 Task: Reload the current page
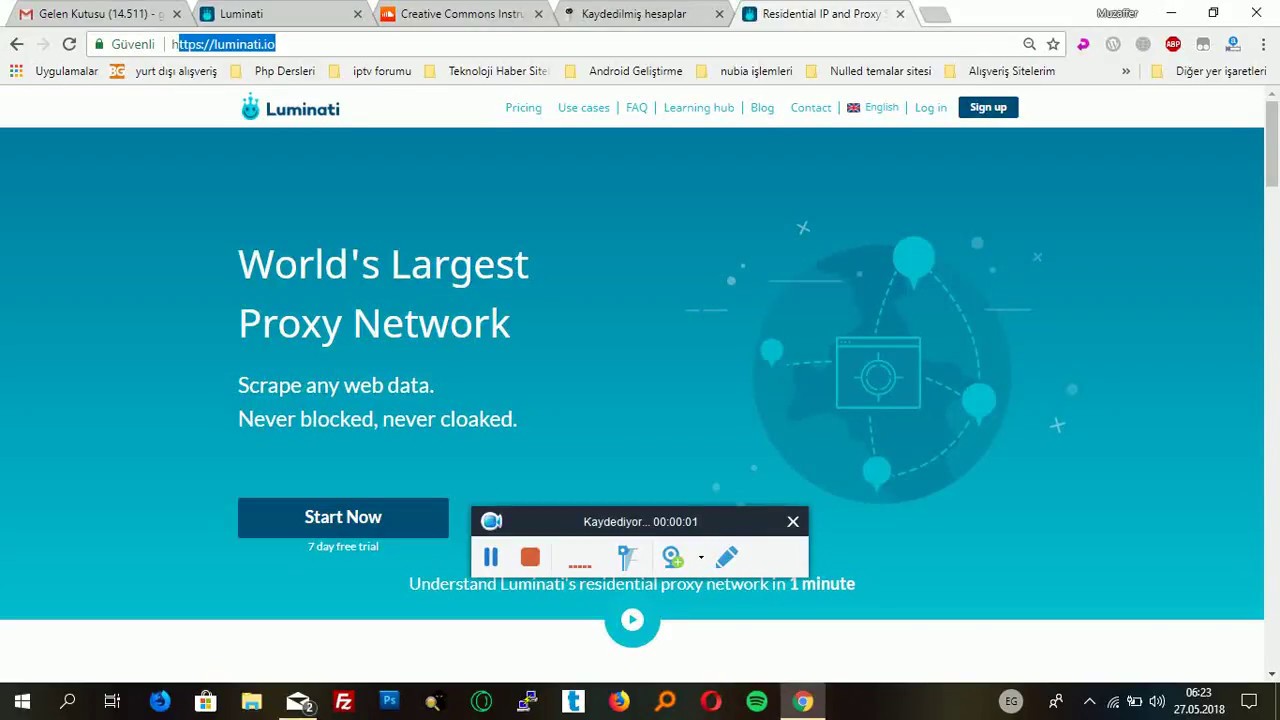69,44
